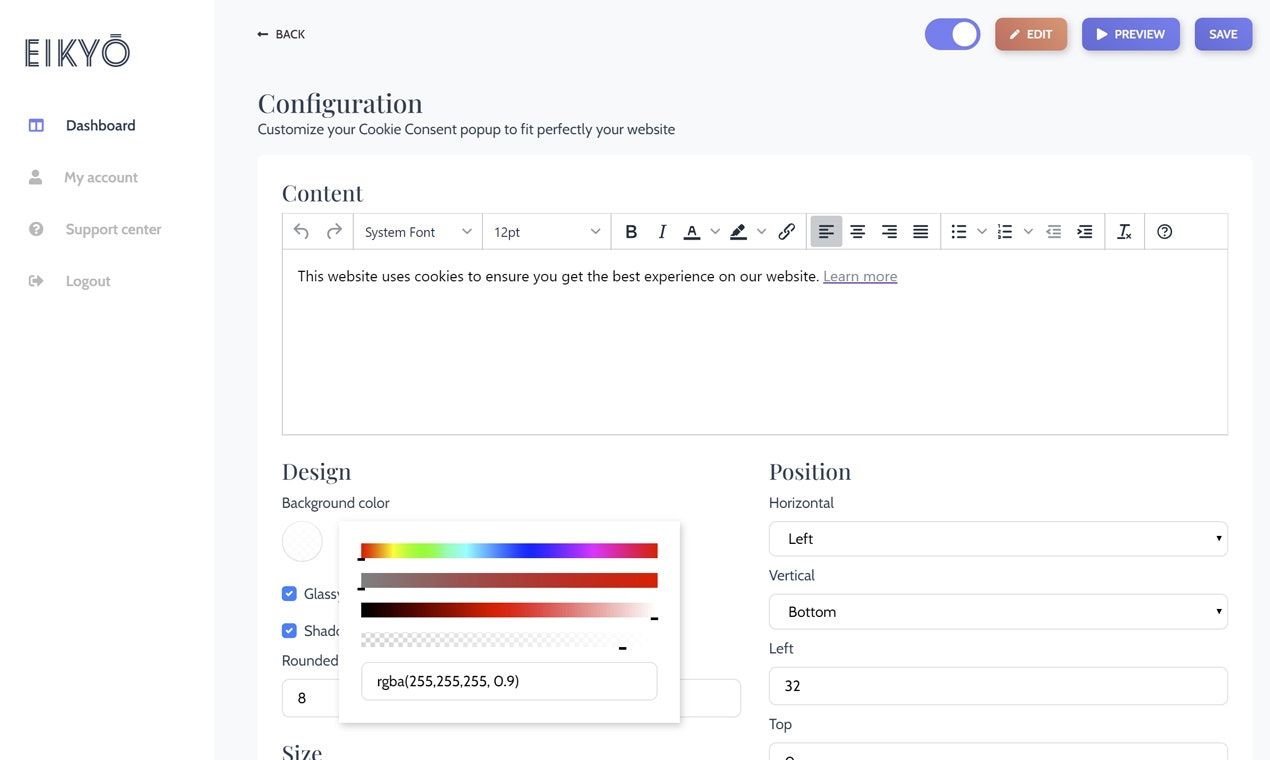The image size is (1270, 760).
Task: Expand the text color options arrow
Action: (x=715, y=232)
